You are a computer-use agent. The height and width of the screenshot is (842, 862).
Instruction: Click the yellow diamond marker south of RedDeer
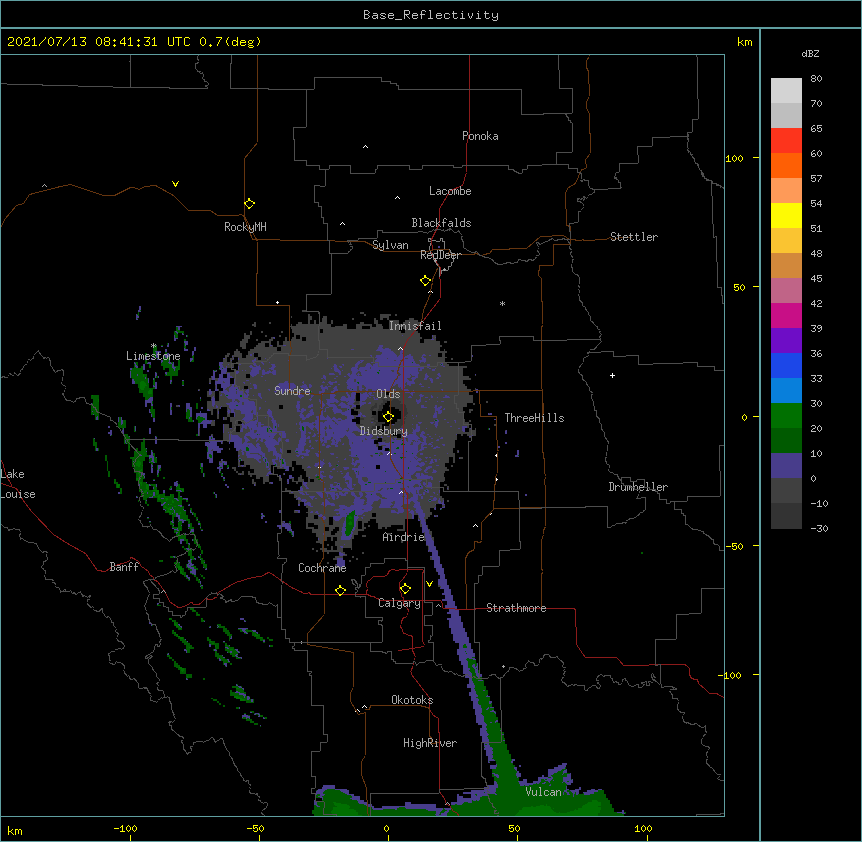pyautogui.click(x=425, y=281)
